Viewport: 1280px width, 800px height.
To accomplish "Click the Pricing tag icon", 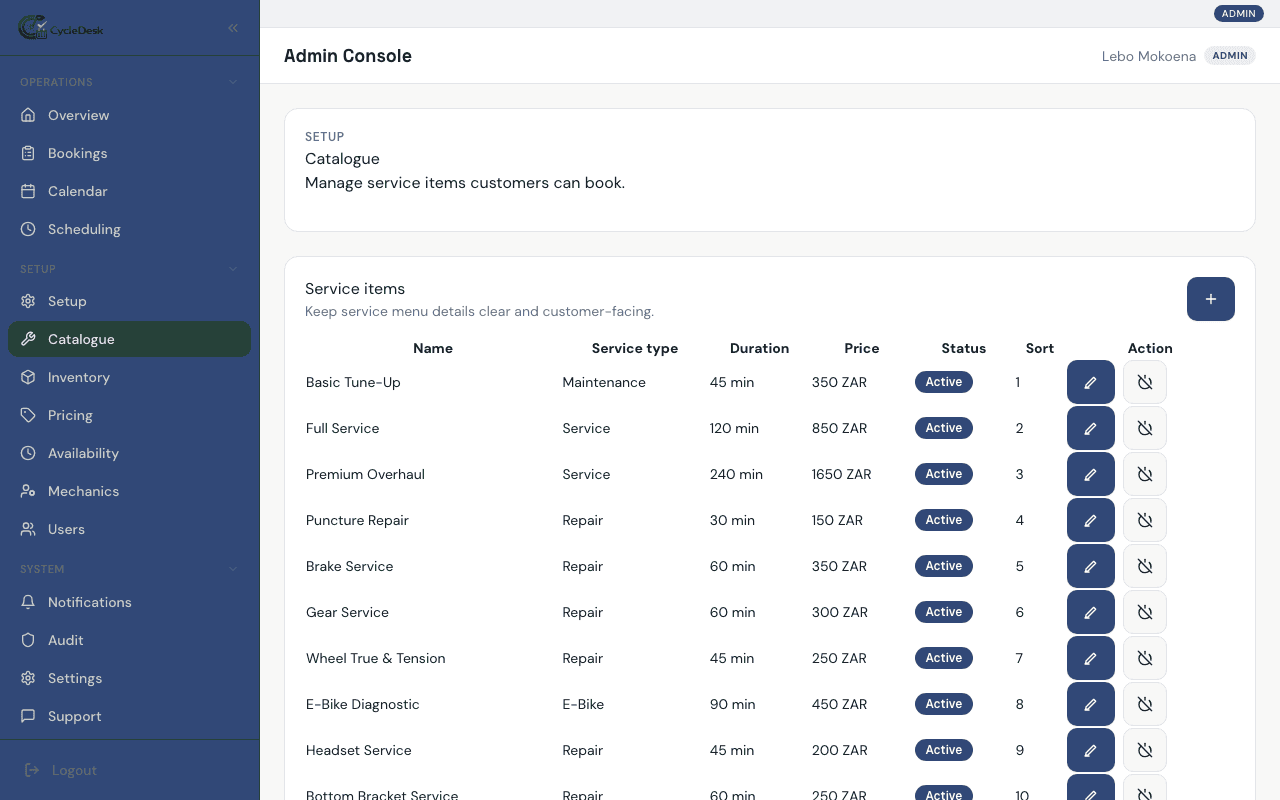I will click(x=28, y=415).
